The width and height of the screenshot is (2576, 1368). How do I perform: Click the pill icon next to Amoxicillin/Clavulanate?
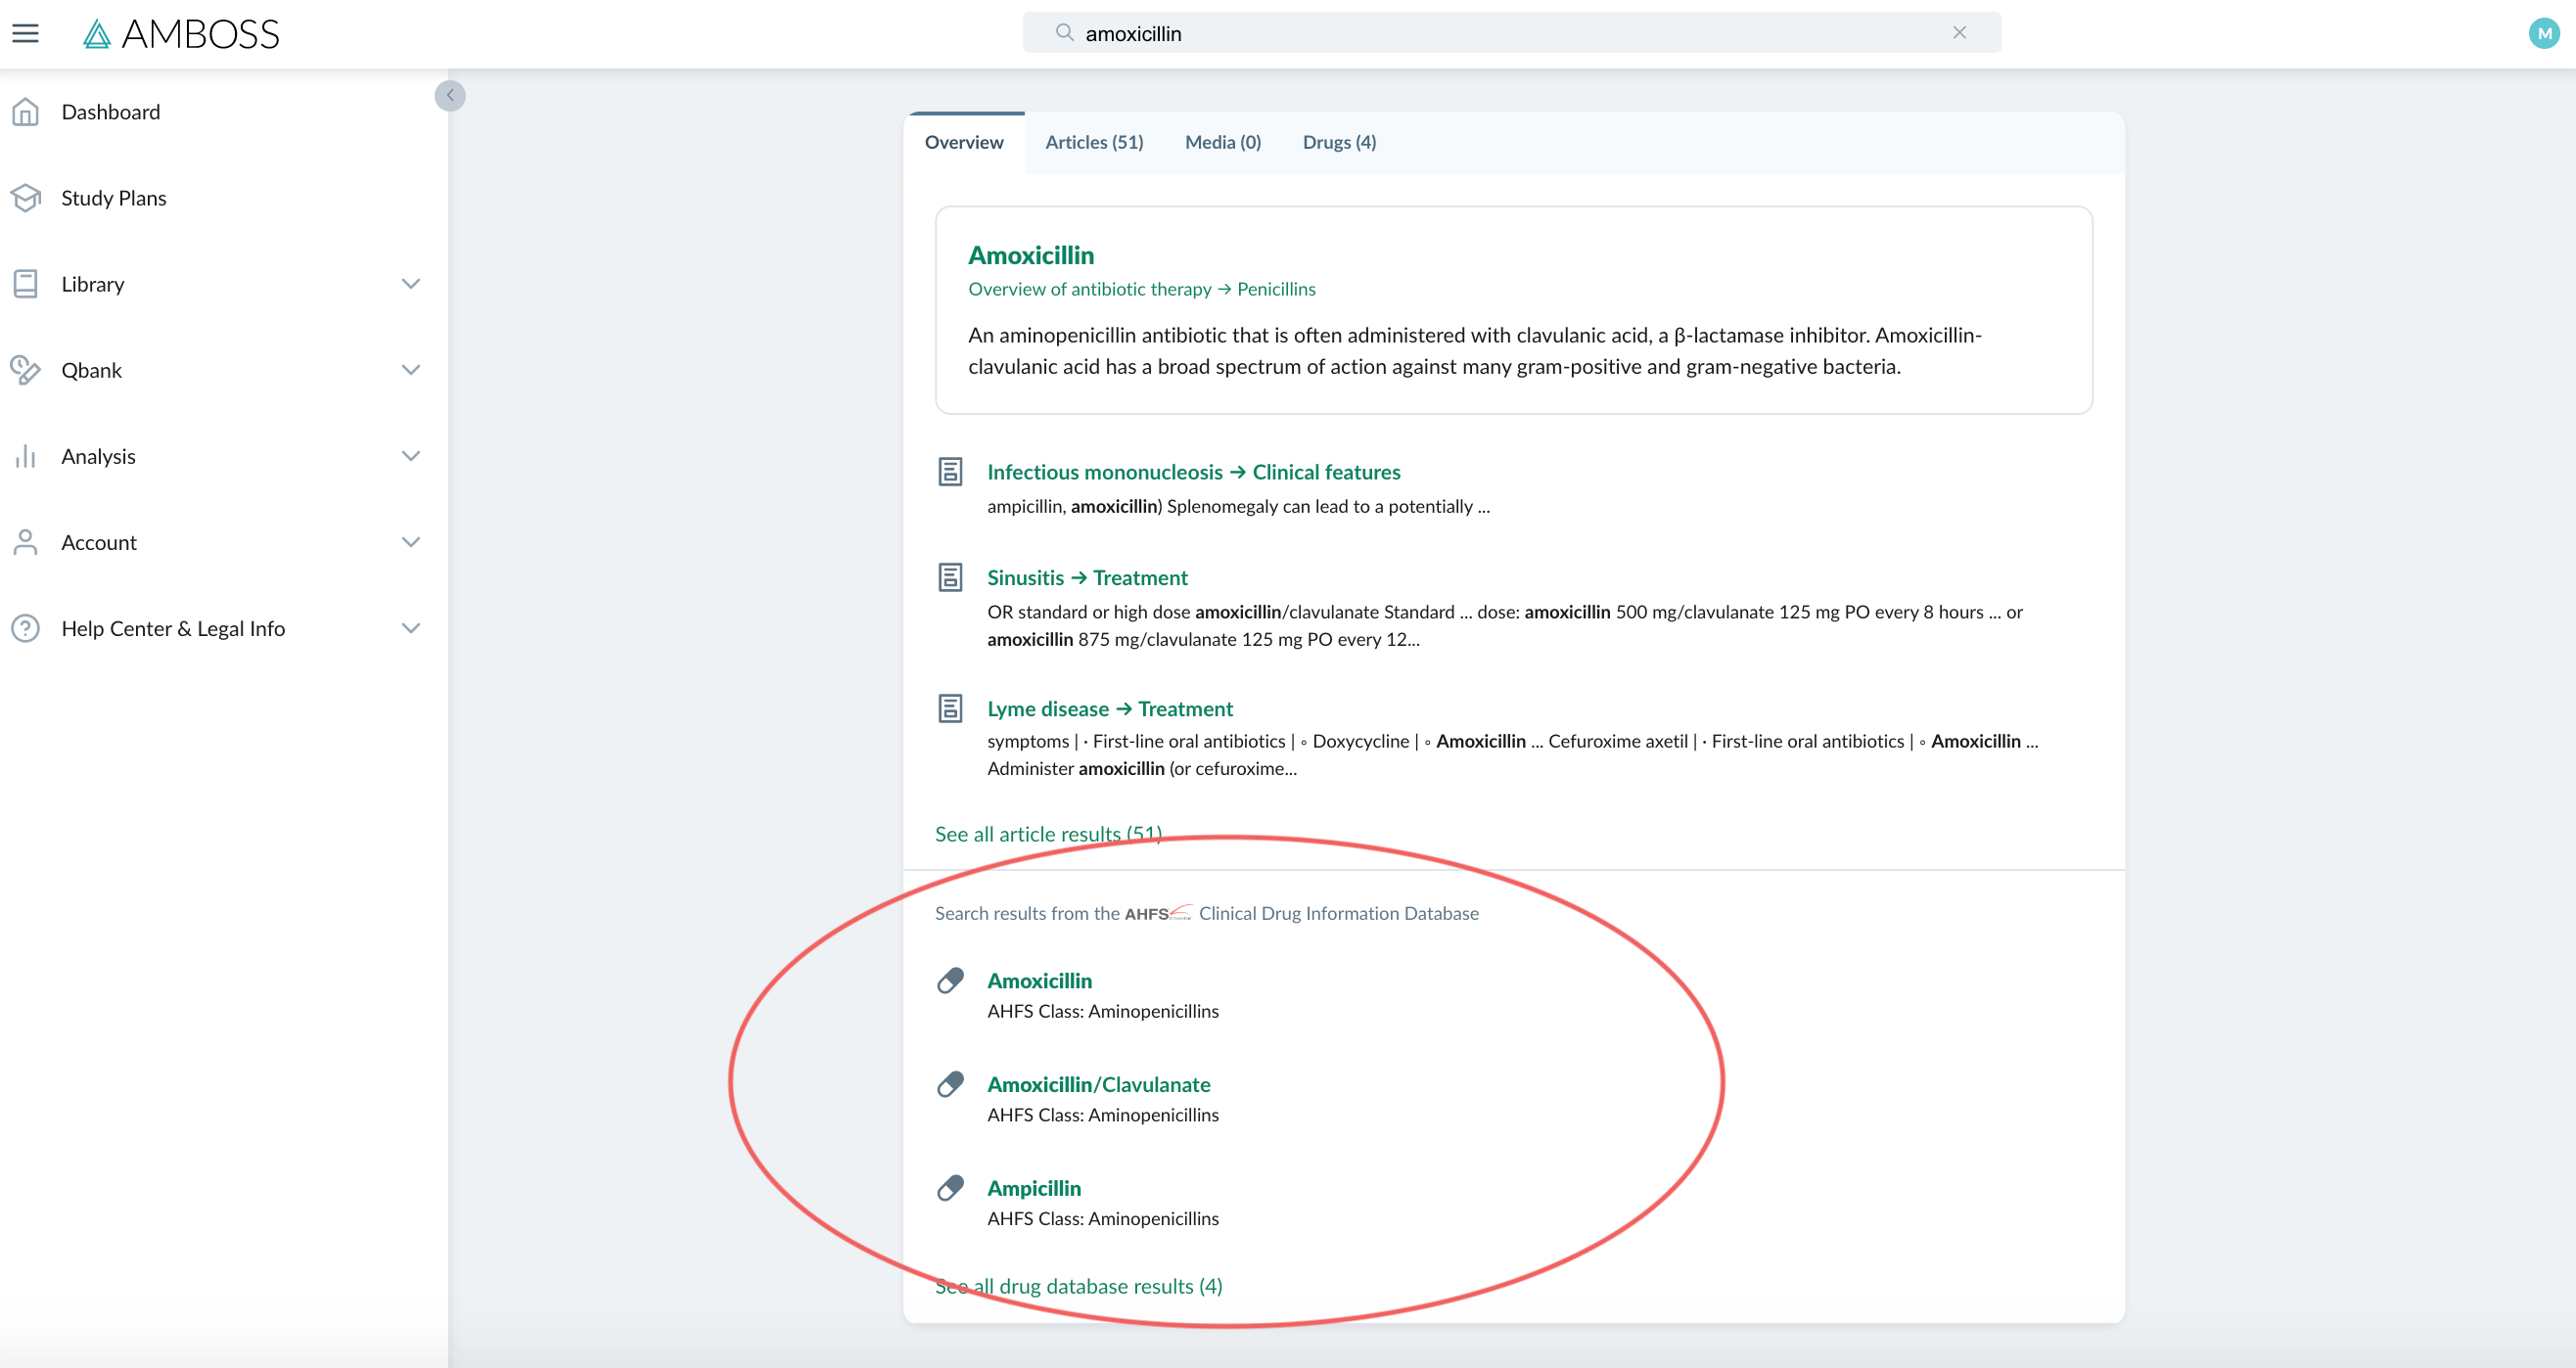pyautogui.click(x=950, y=1084)
